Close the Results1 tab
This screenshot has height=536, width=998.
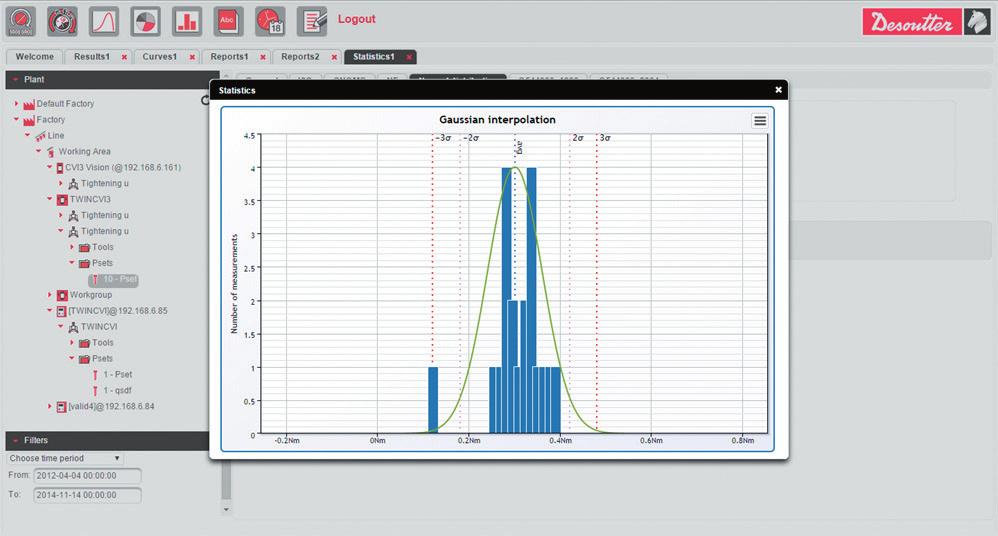pos(124,57)
